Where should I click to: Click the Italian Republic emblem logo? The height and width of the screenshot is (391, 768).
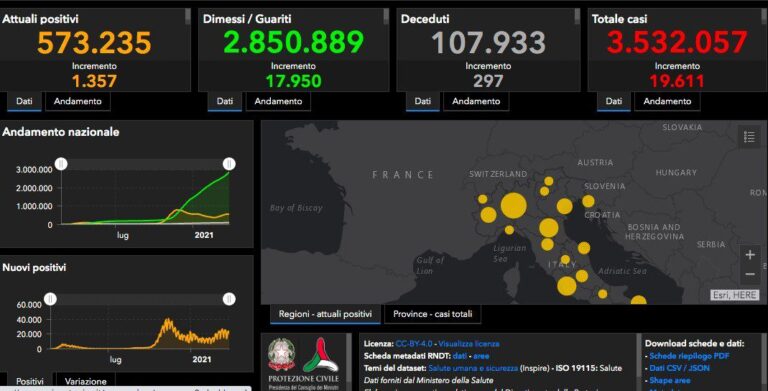tap(282, 355)
